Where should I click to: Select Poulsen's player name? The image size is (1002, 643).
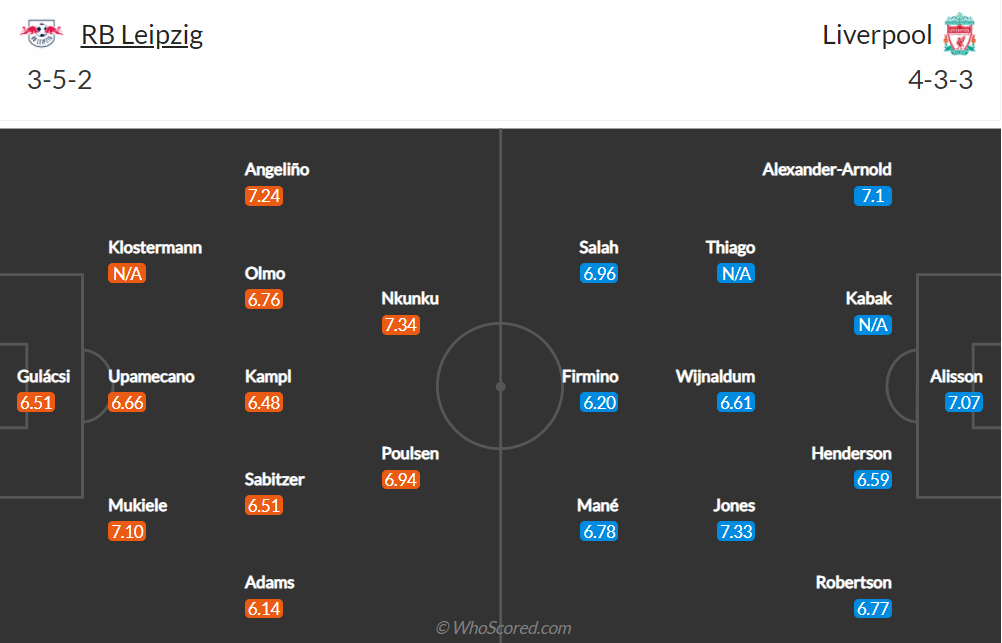(x=410, y=453)
